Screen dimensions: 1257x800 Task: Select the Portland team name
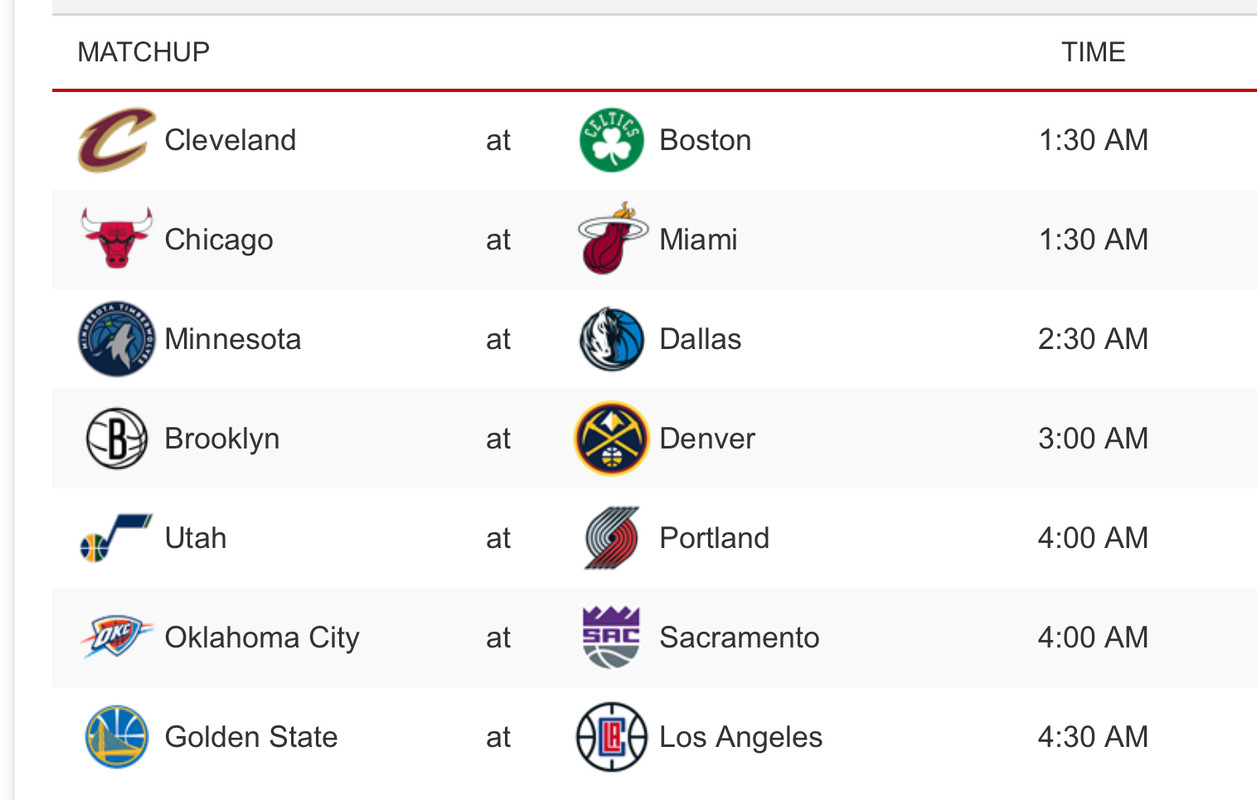715,538
